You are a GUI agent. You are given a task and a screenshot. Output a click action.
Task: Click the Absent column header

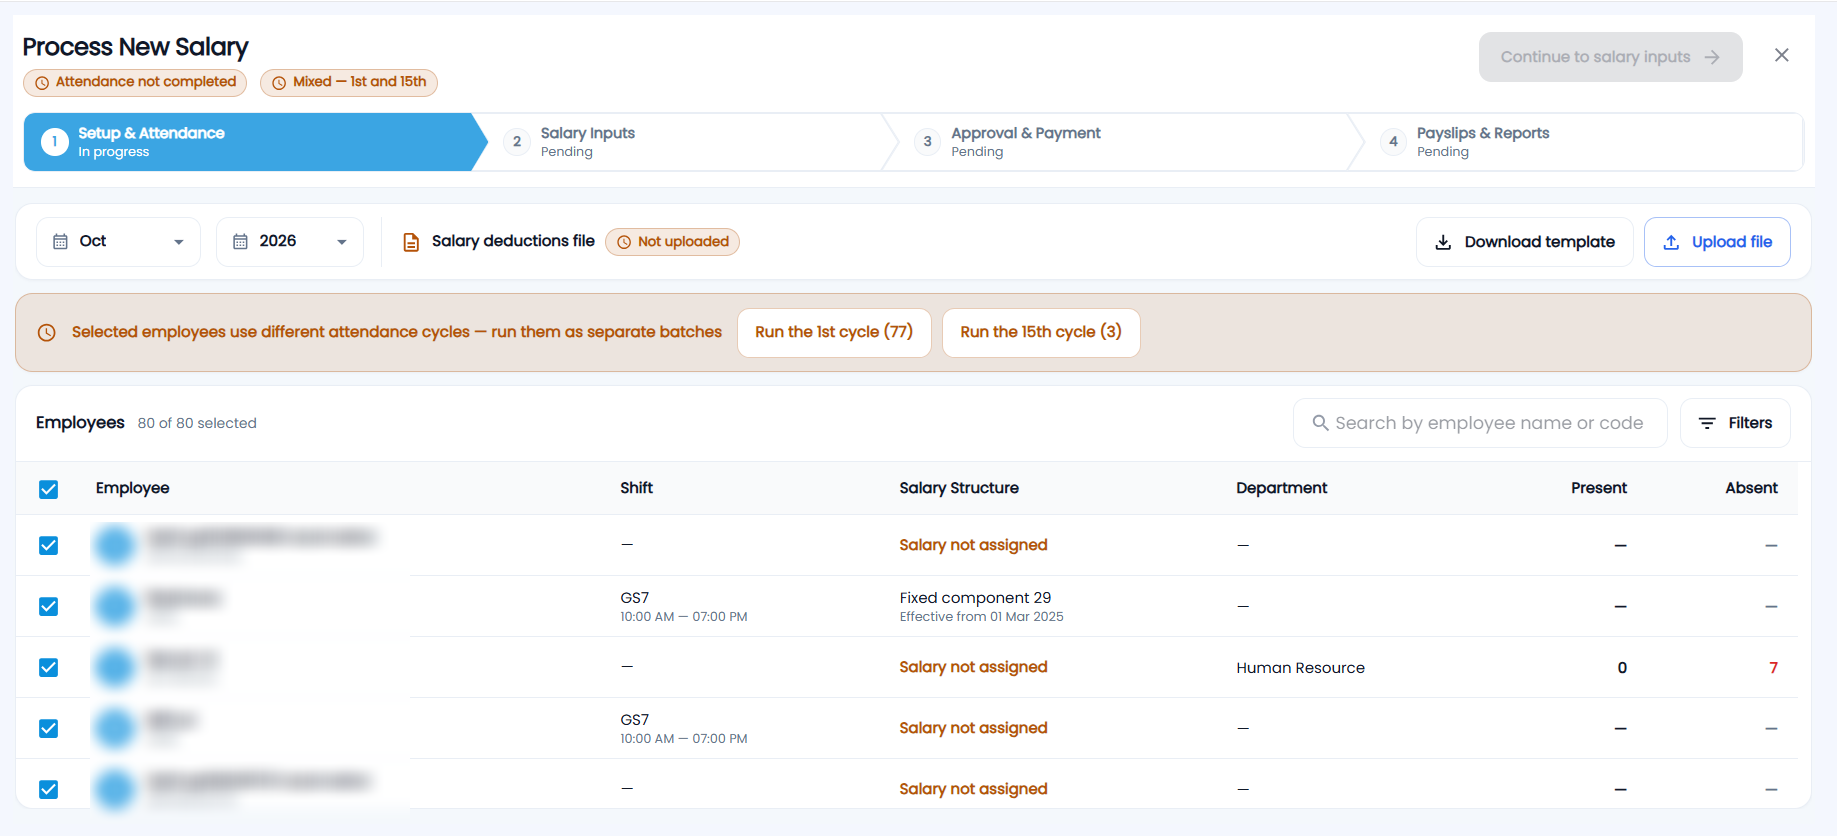pyautogui.click(x=1751, y=488)
